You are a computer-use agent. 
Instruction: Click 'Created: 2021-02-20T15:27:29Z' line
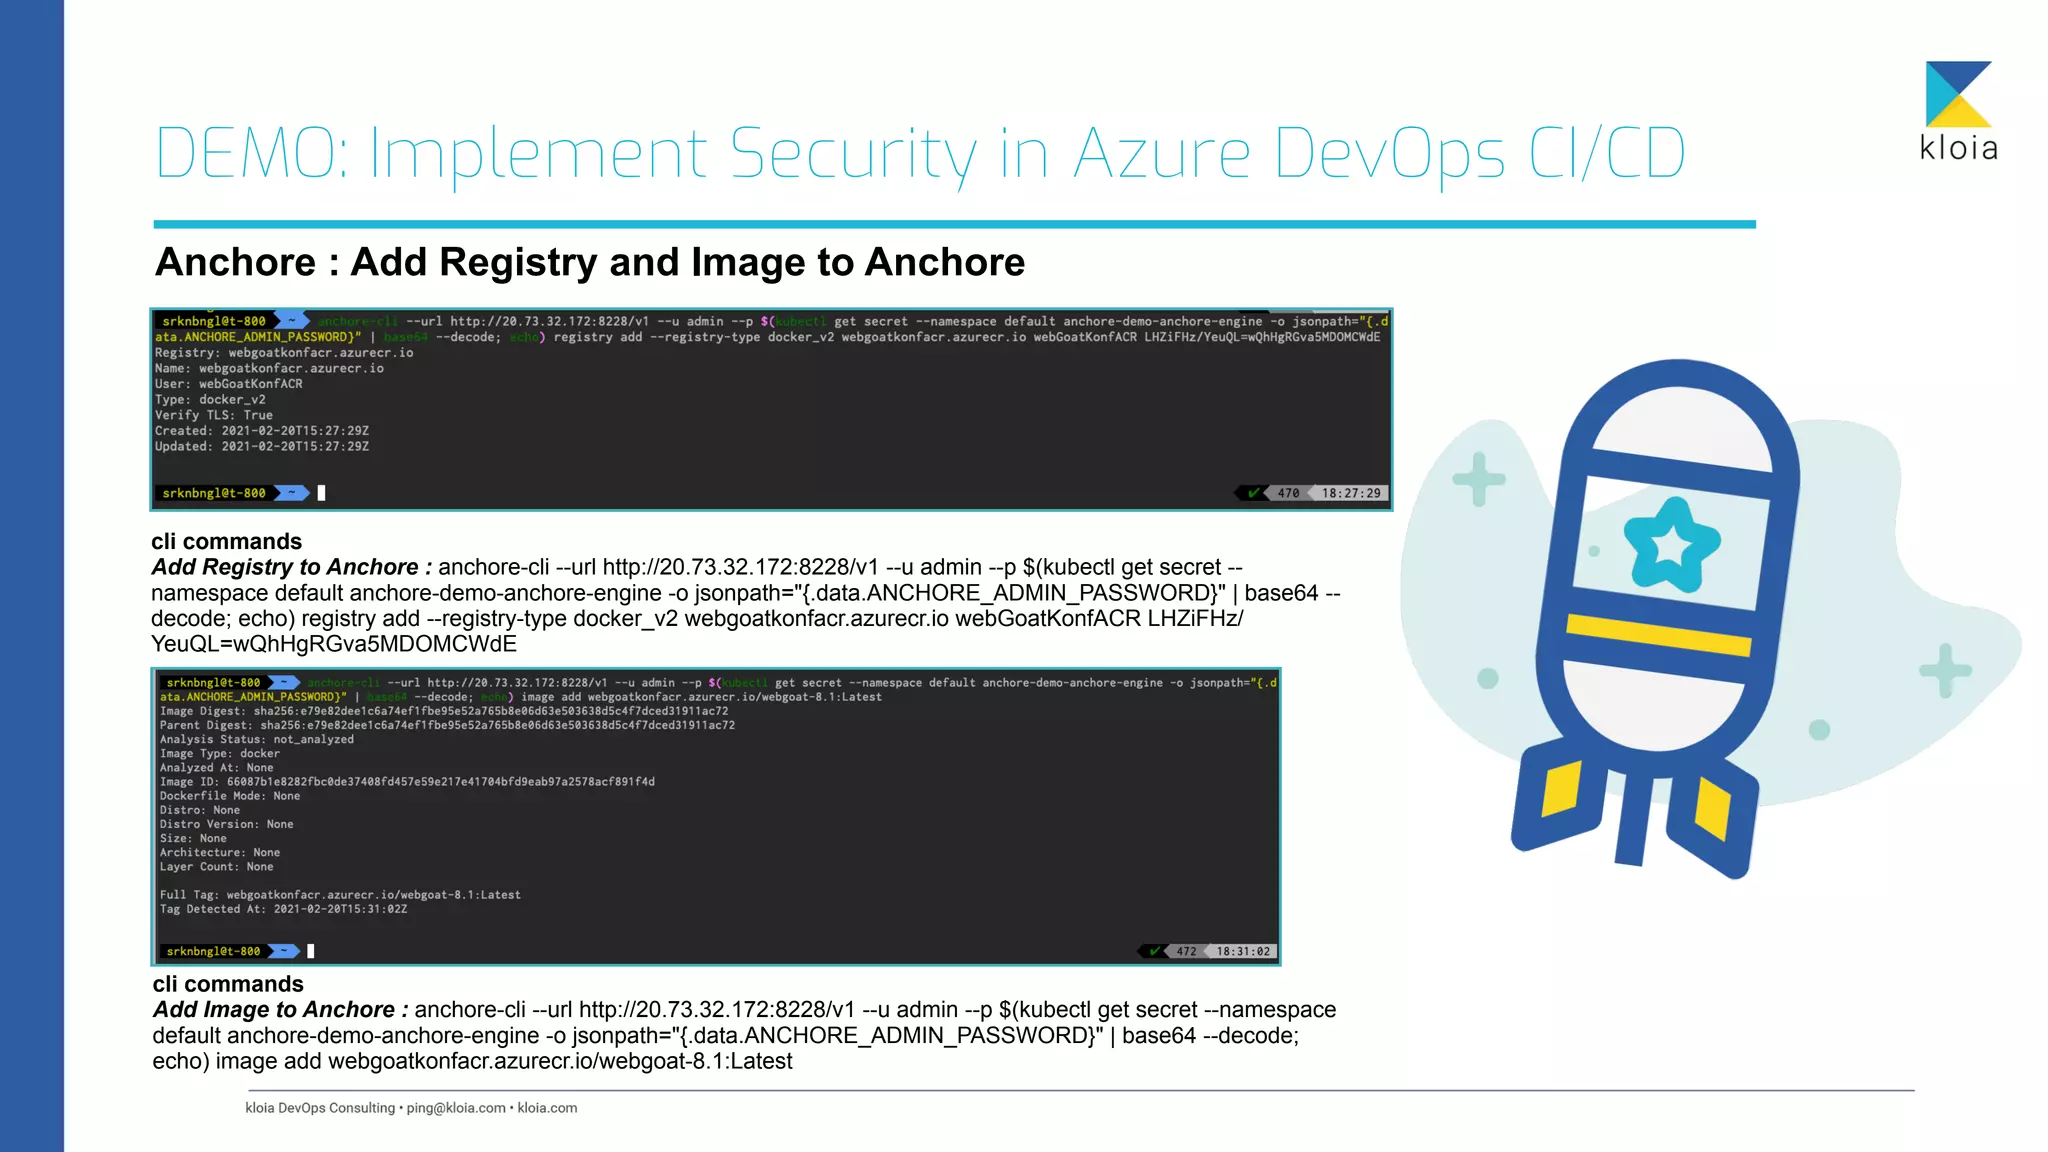pos(262,431)
